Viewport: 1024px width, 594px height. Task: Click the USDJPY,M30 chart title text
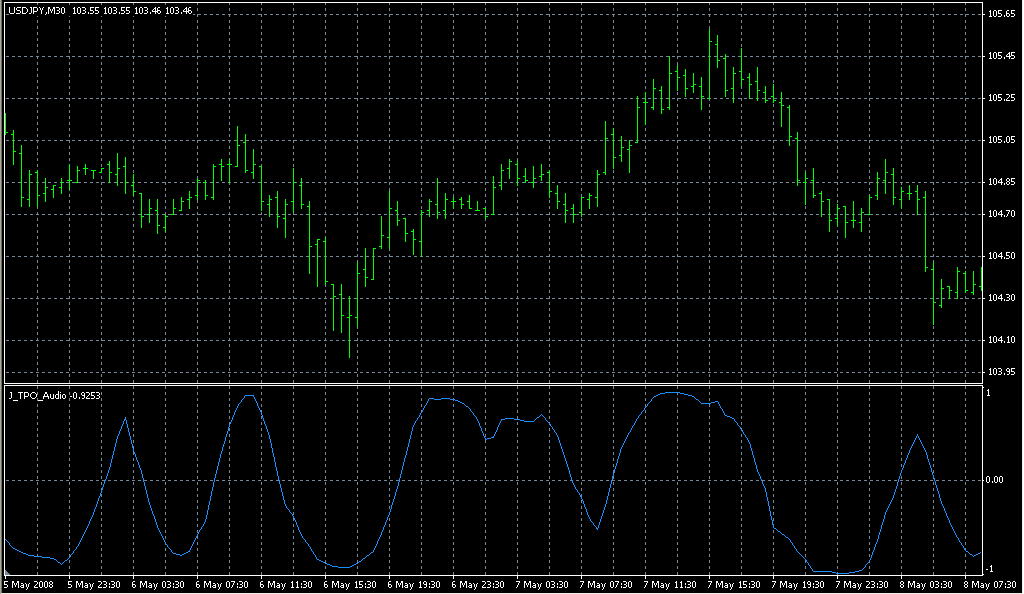(37, 10)
